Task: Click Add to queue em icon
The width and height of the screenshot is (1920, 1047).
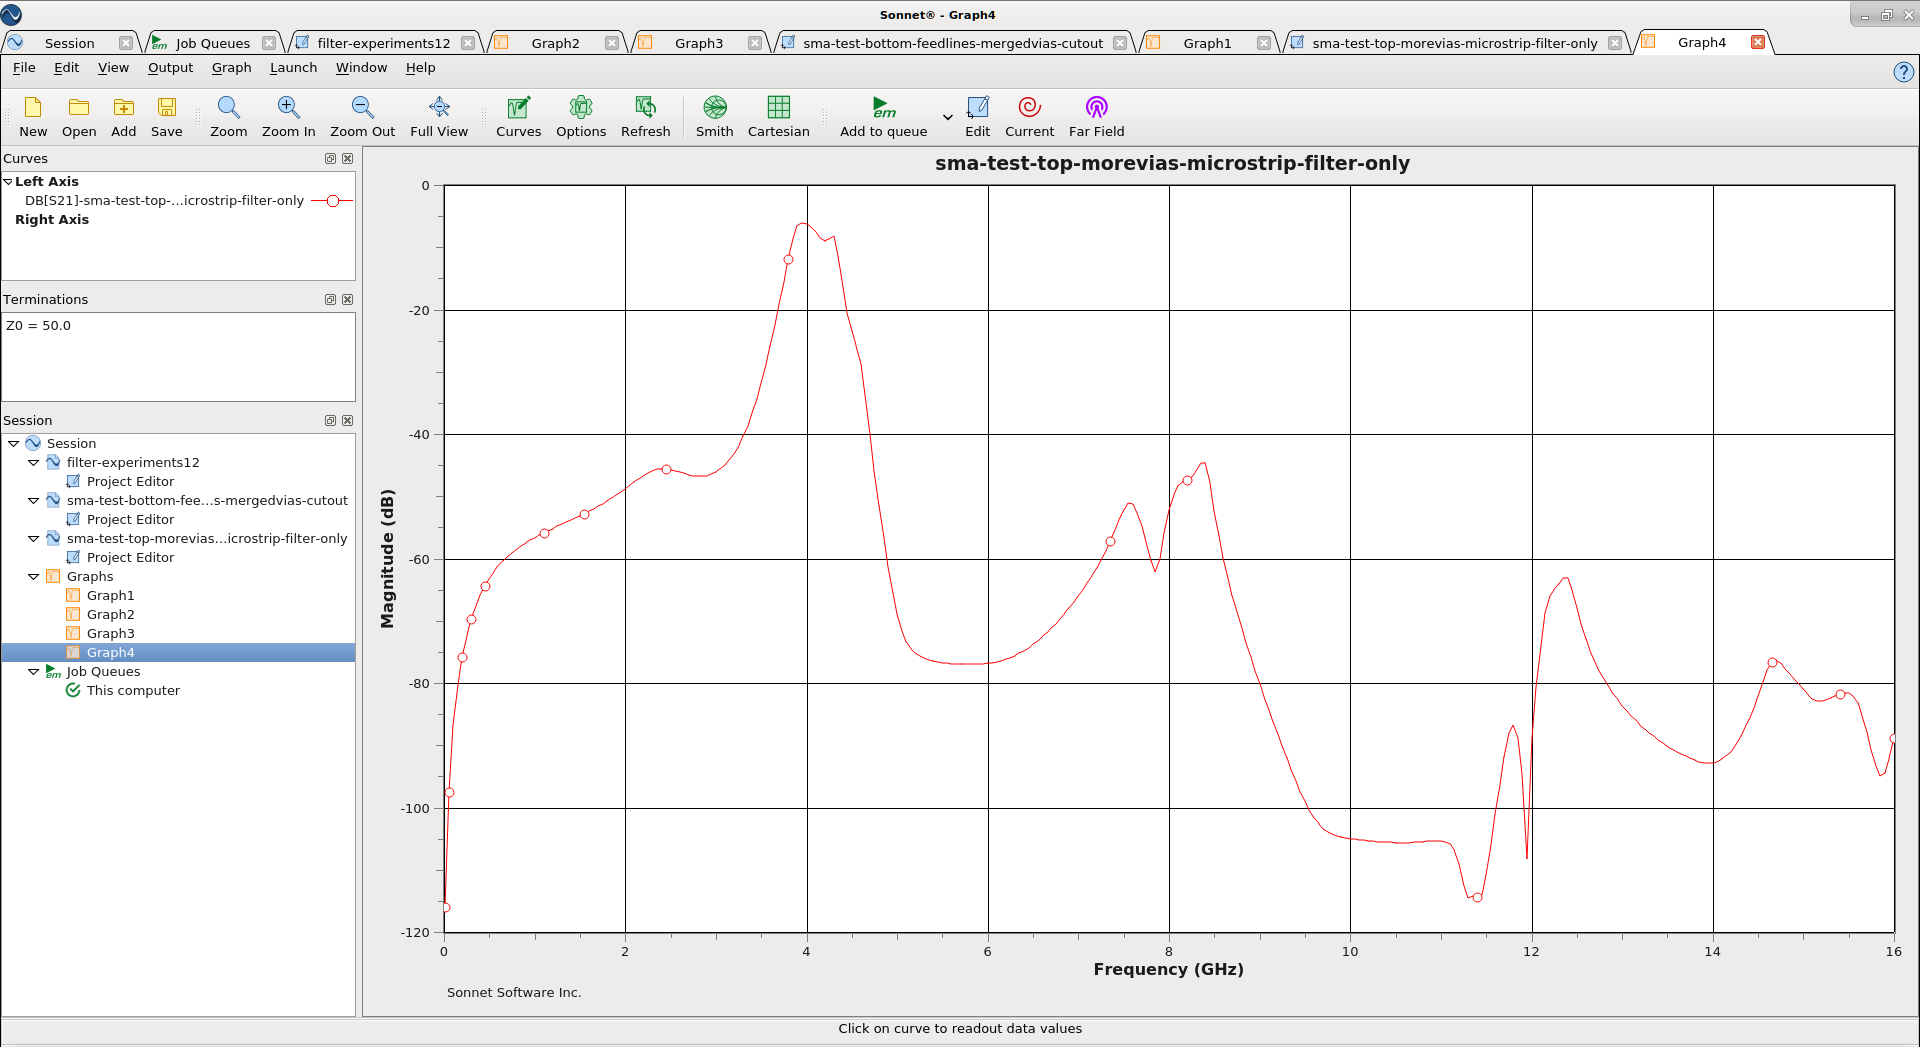Action: 883,107
